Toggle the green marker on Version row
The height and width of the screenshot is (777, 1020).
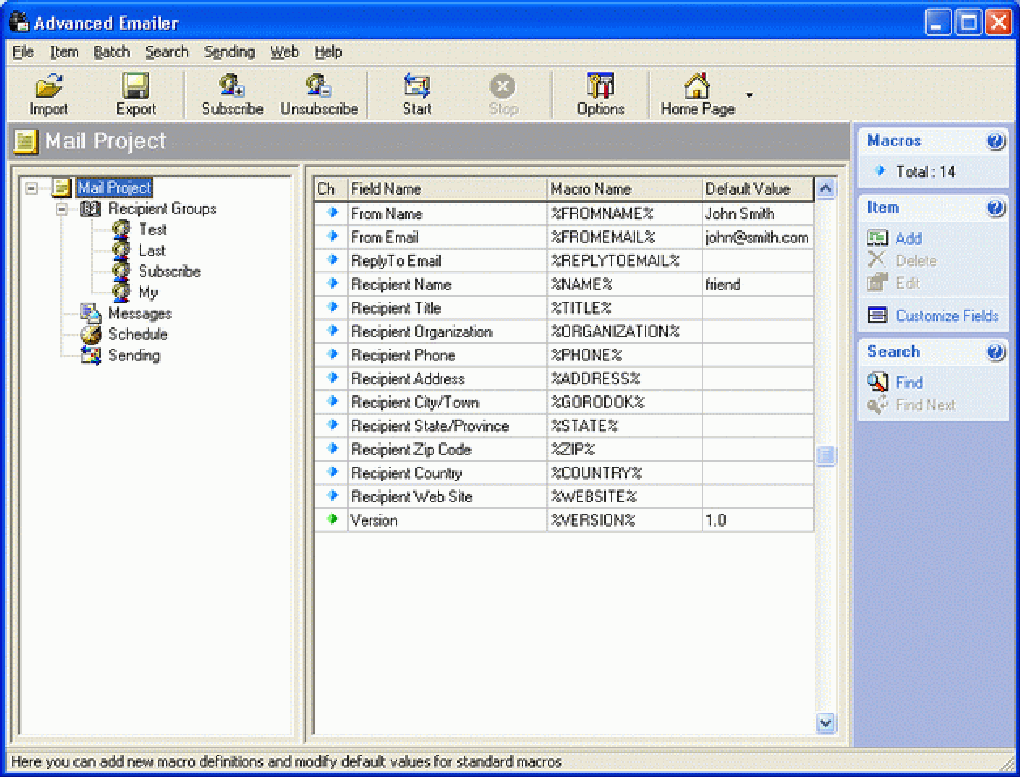tap(332, 519)
